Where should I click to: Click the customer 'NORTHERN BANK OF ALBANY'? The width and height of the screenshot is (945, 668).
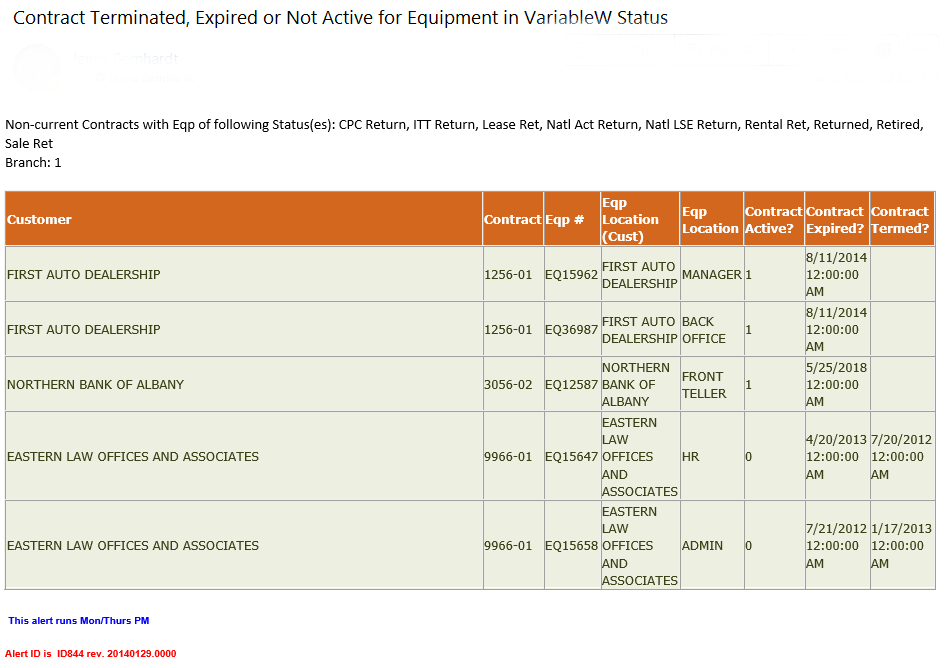95,385
